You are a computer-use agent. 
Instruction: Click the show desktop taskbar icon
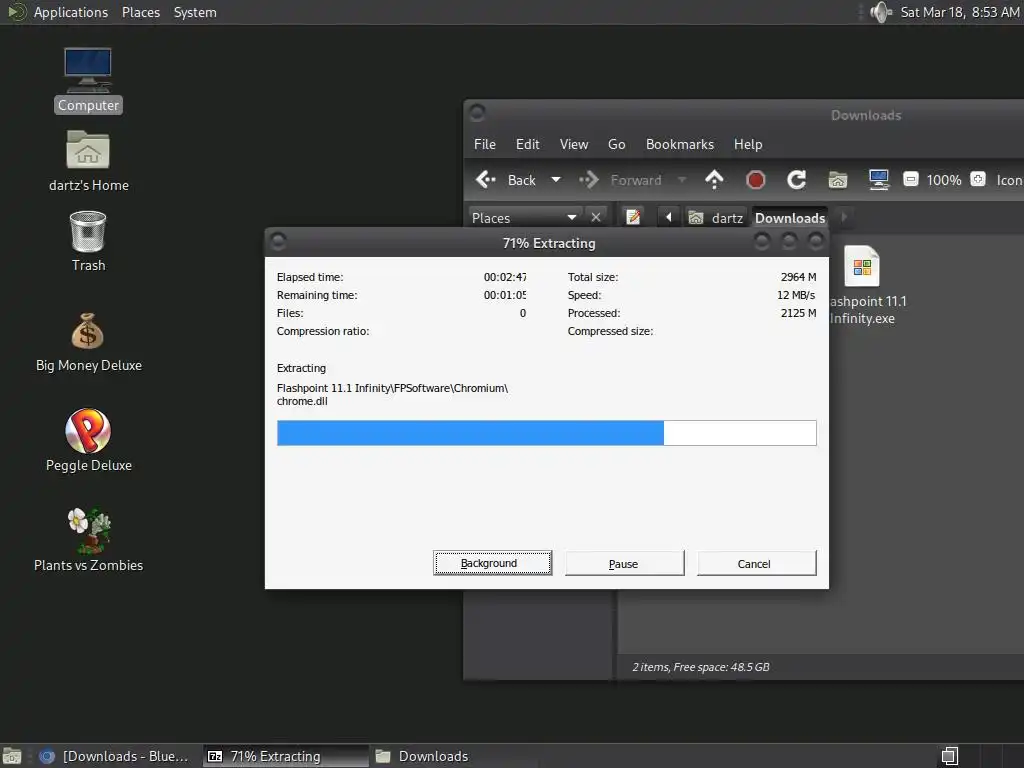pos(12,756)
